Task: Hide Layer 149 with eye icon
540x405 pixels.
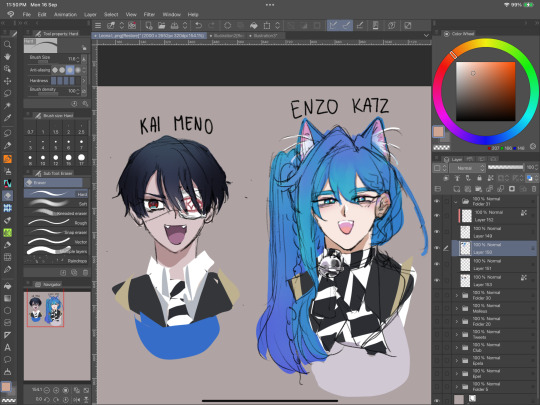Action: coord(437,232)
